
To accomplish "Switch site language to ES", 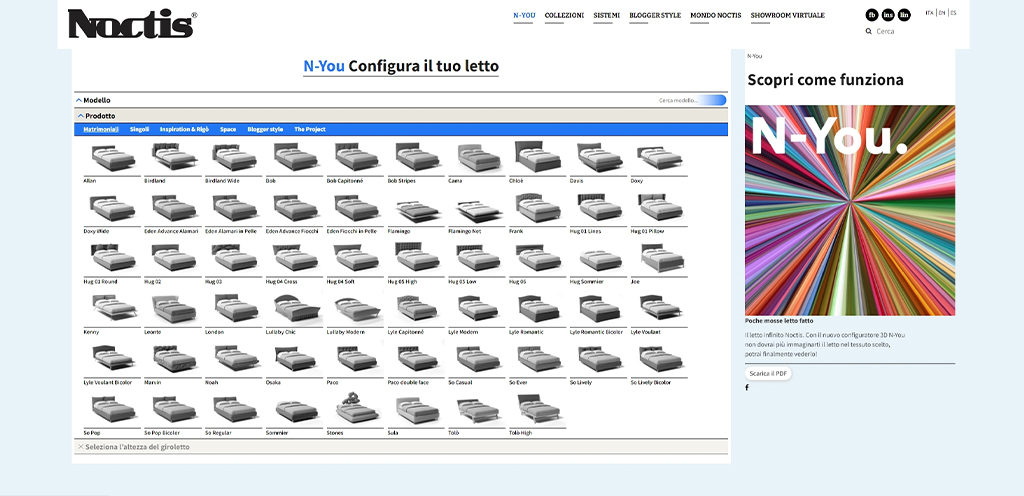I will 953,13.
